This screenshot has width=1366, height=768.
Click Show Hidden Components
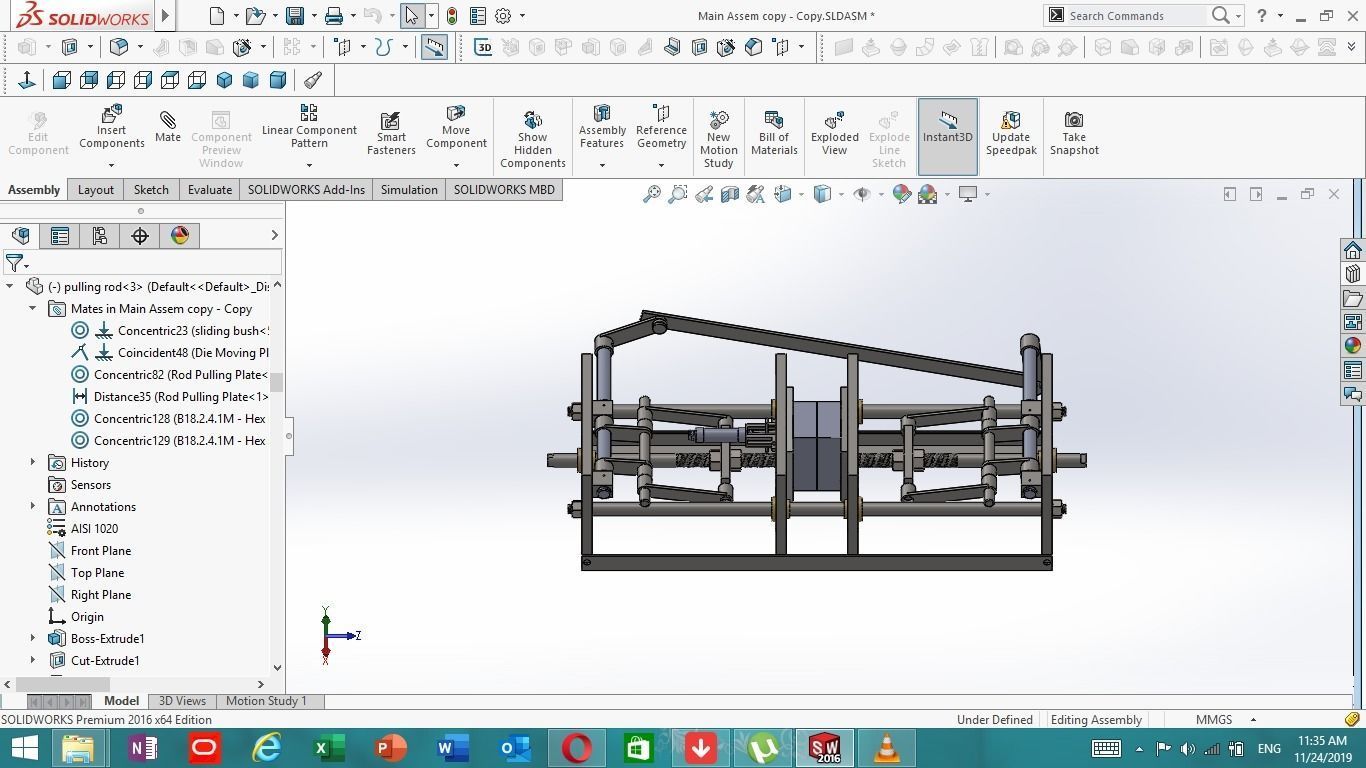[533, 139]
